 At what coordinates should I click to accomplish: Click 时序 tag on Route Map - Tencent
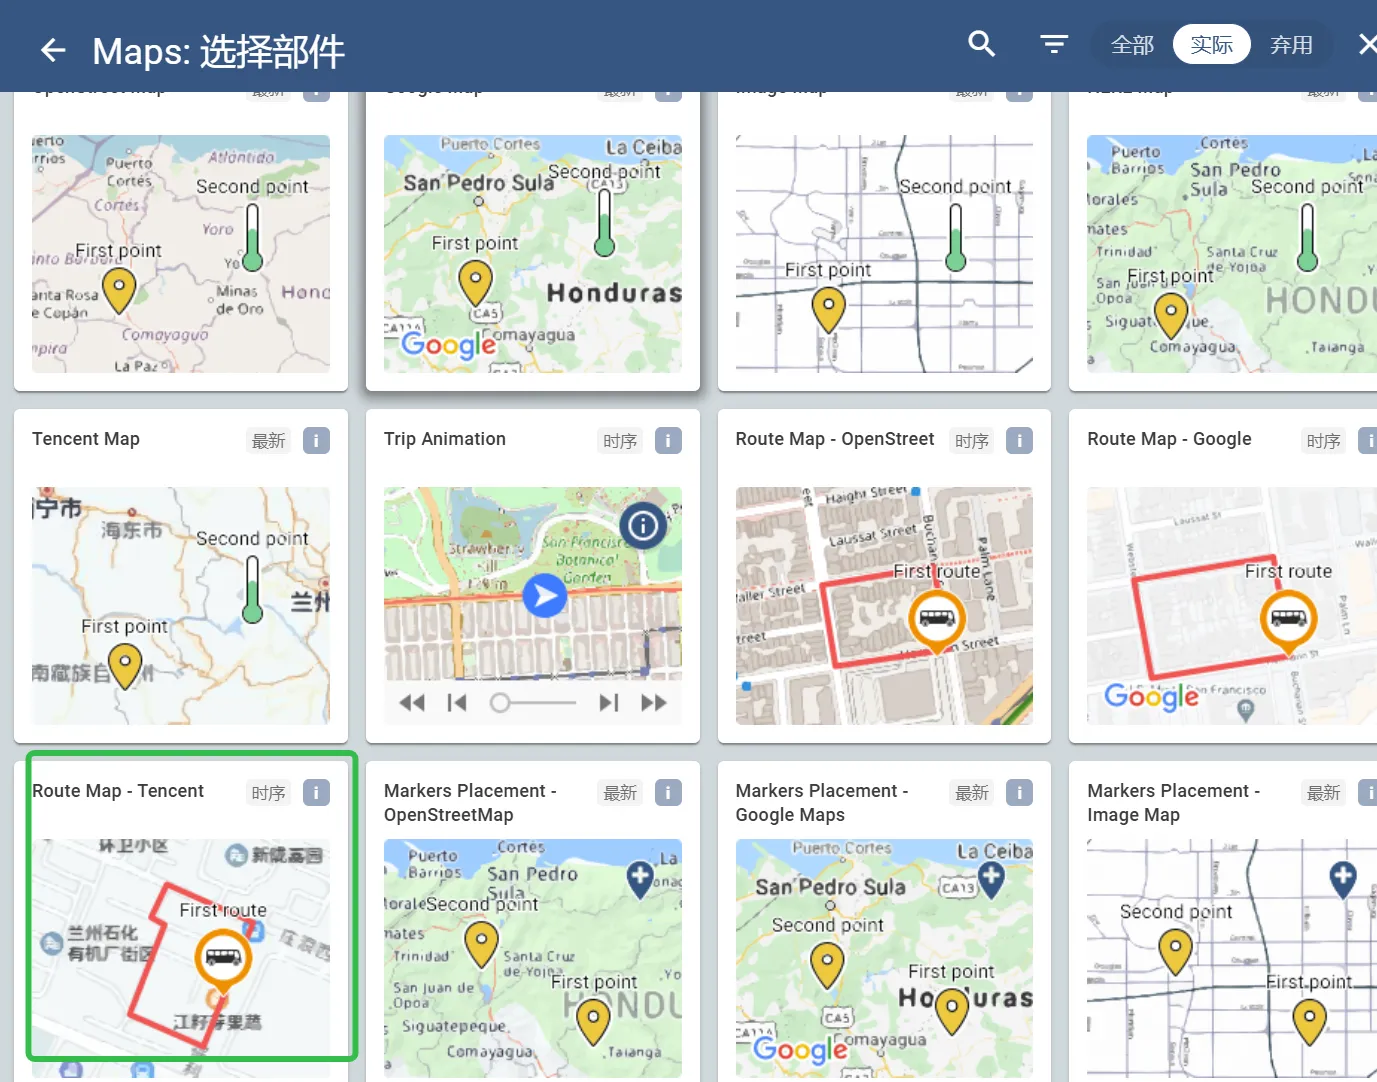tap(268, 793)
